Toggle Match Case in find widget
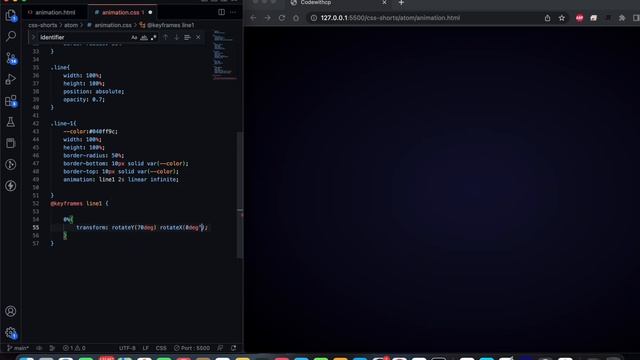Viewport: 640px width, 360px height. click(134, 37)
